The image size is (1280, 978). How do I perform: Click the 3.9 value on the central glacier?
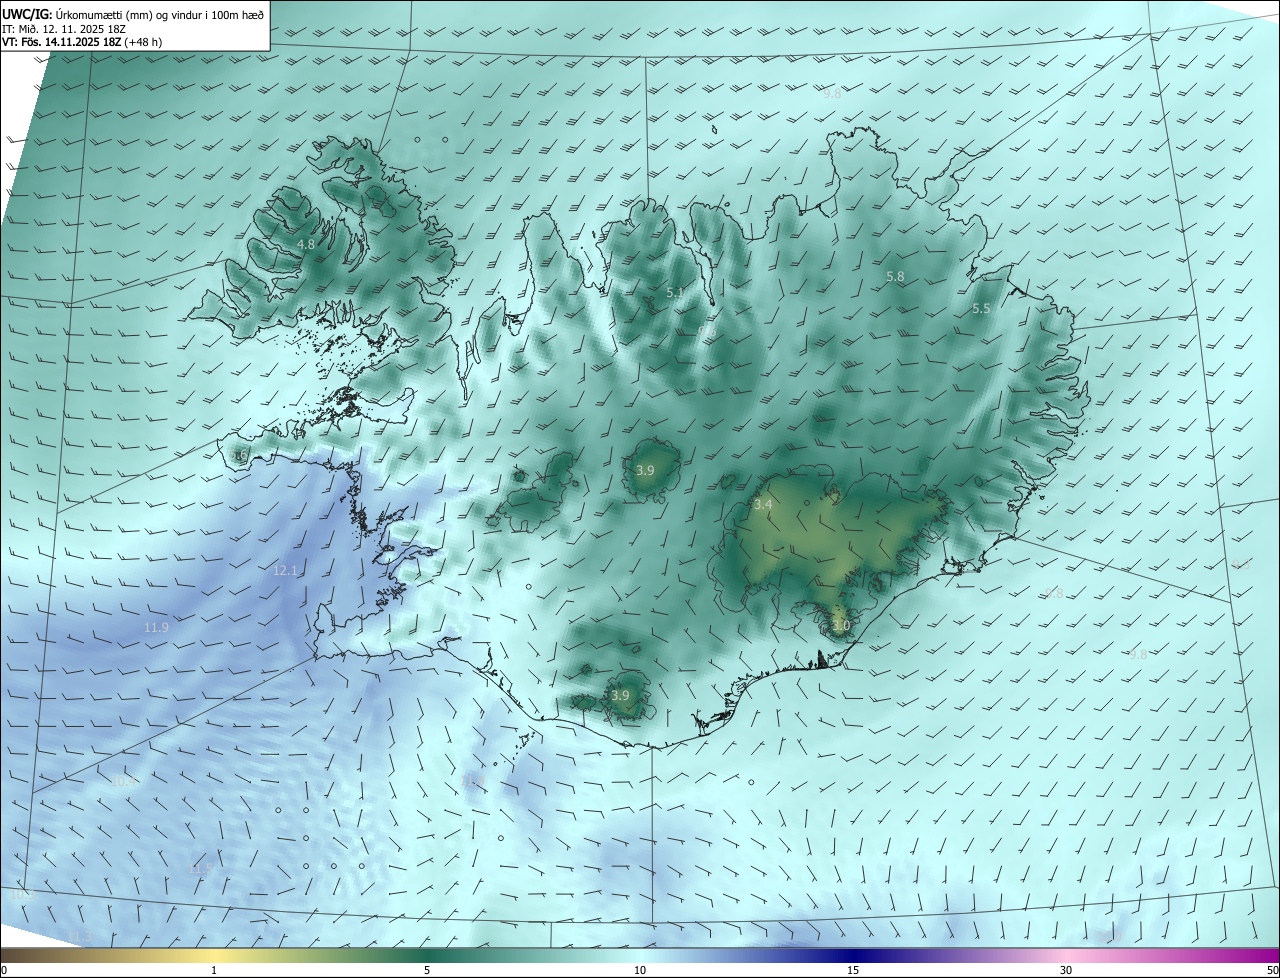coord(645,470)
